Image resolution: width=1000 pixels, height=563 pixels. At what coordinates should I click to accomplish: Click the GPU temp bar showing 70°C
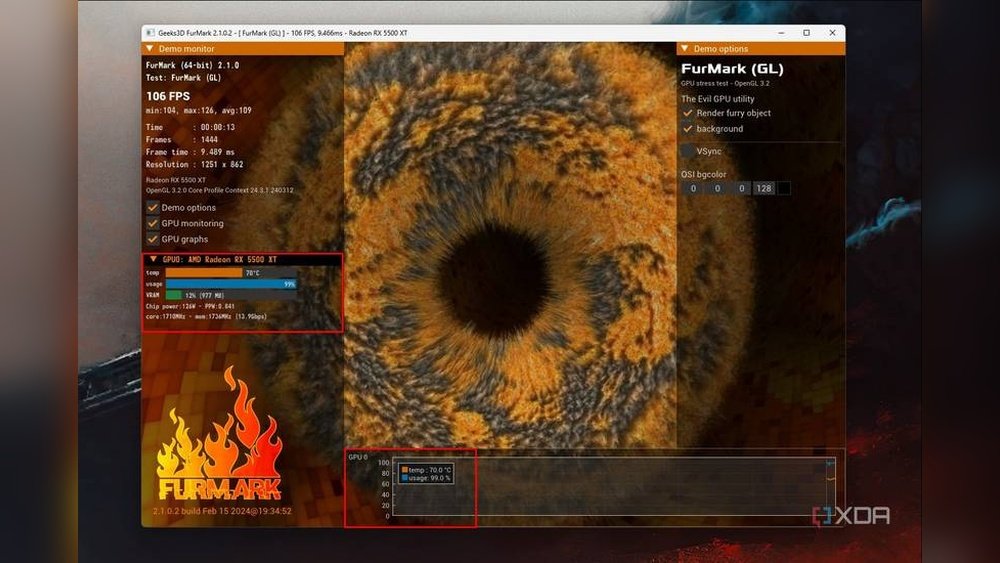[204, 272]
